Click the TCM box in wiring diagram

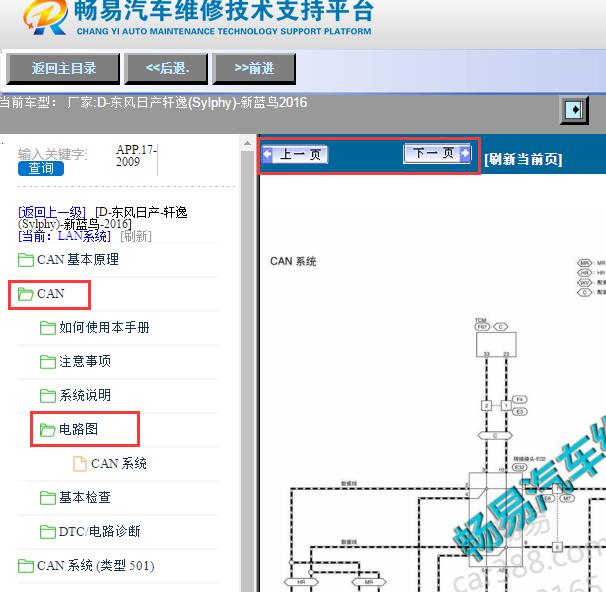coord(496,344)
